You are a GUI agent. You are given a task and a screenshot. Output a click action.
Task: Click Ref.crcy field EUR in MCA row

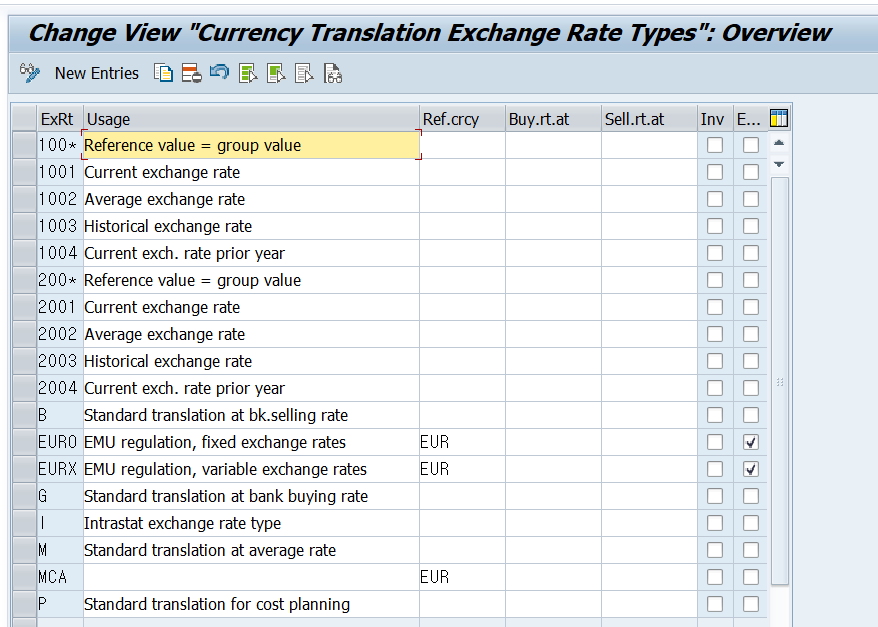click(x=462, y=577)
